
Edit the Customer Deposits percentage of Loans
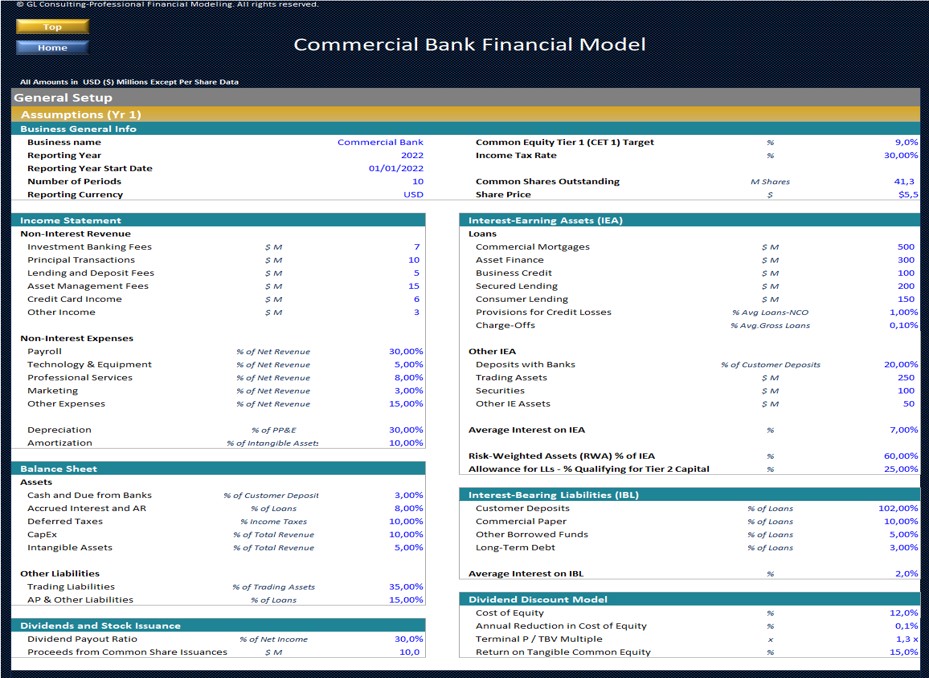pos(895,507)
